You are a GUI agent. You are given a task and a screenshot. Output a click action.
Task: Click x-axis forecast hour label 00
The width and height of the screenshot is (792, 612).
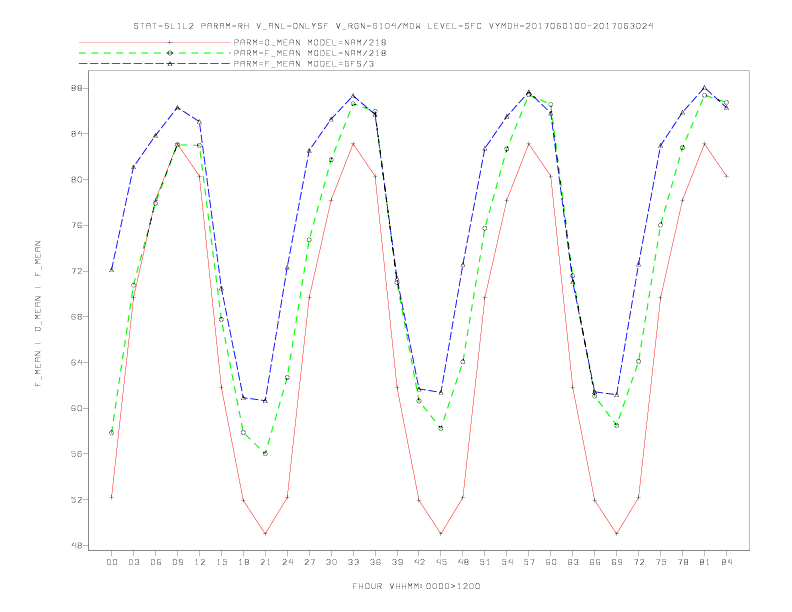click(112, 562)
